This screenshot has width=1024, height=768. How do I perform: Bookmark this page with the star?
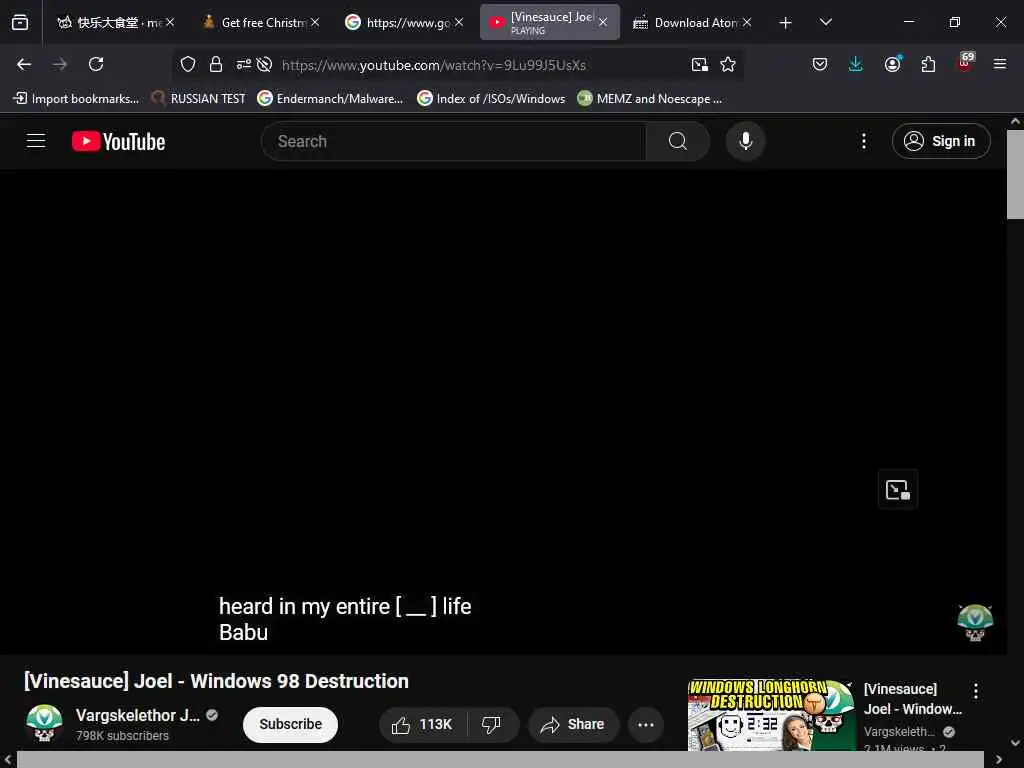[x=728, y=64]
